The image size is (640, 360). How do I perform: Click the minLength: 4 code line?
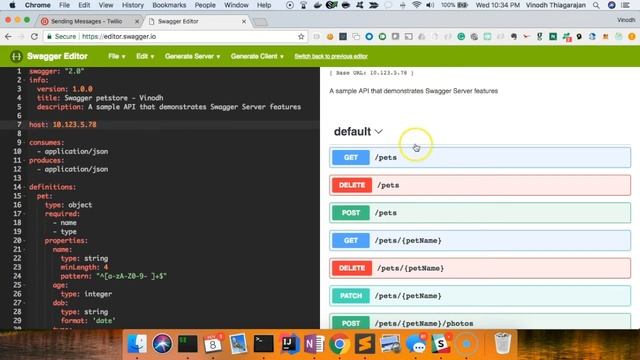[84, 267]
